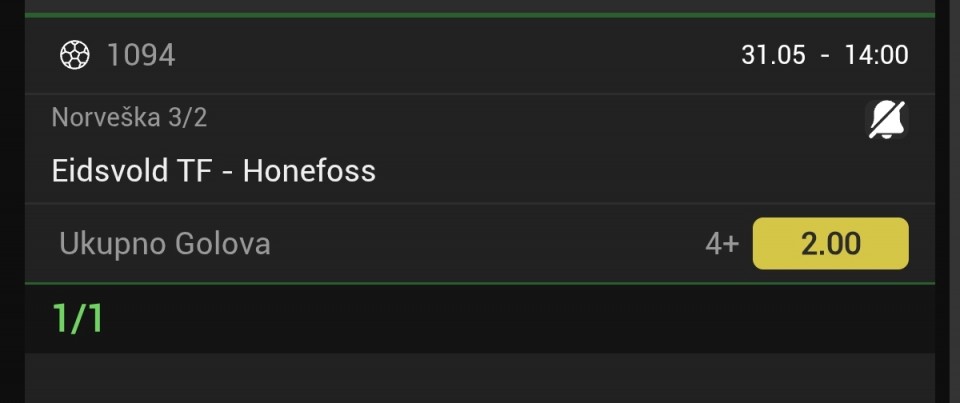
Task: Click the soccer ball sport icon
Action: pyautogui.click(x=75, y=55)
